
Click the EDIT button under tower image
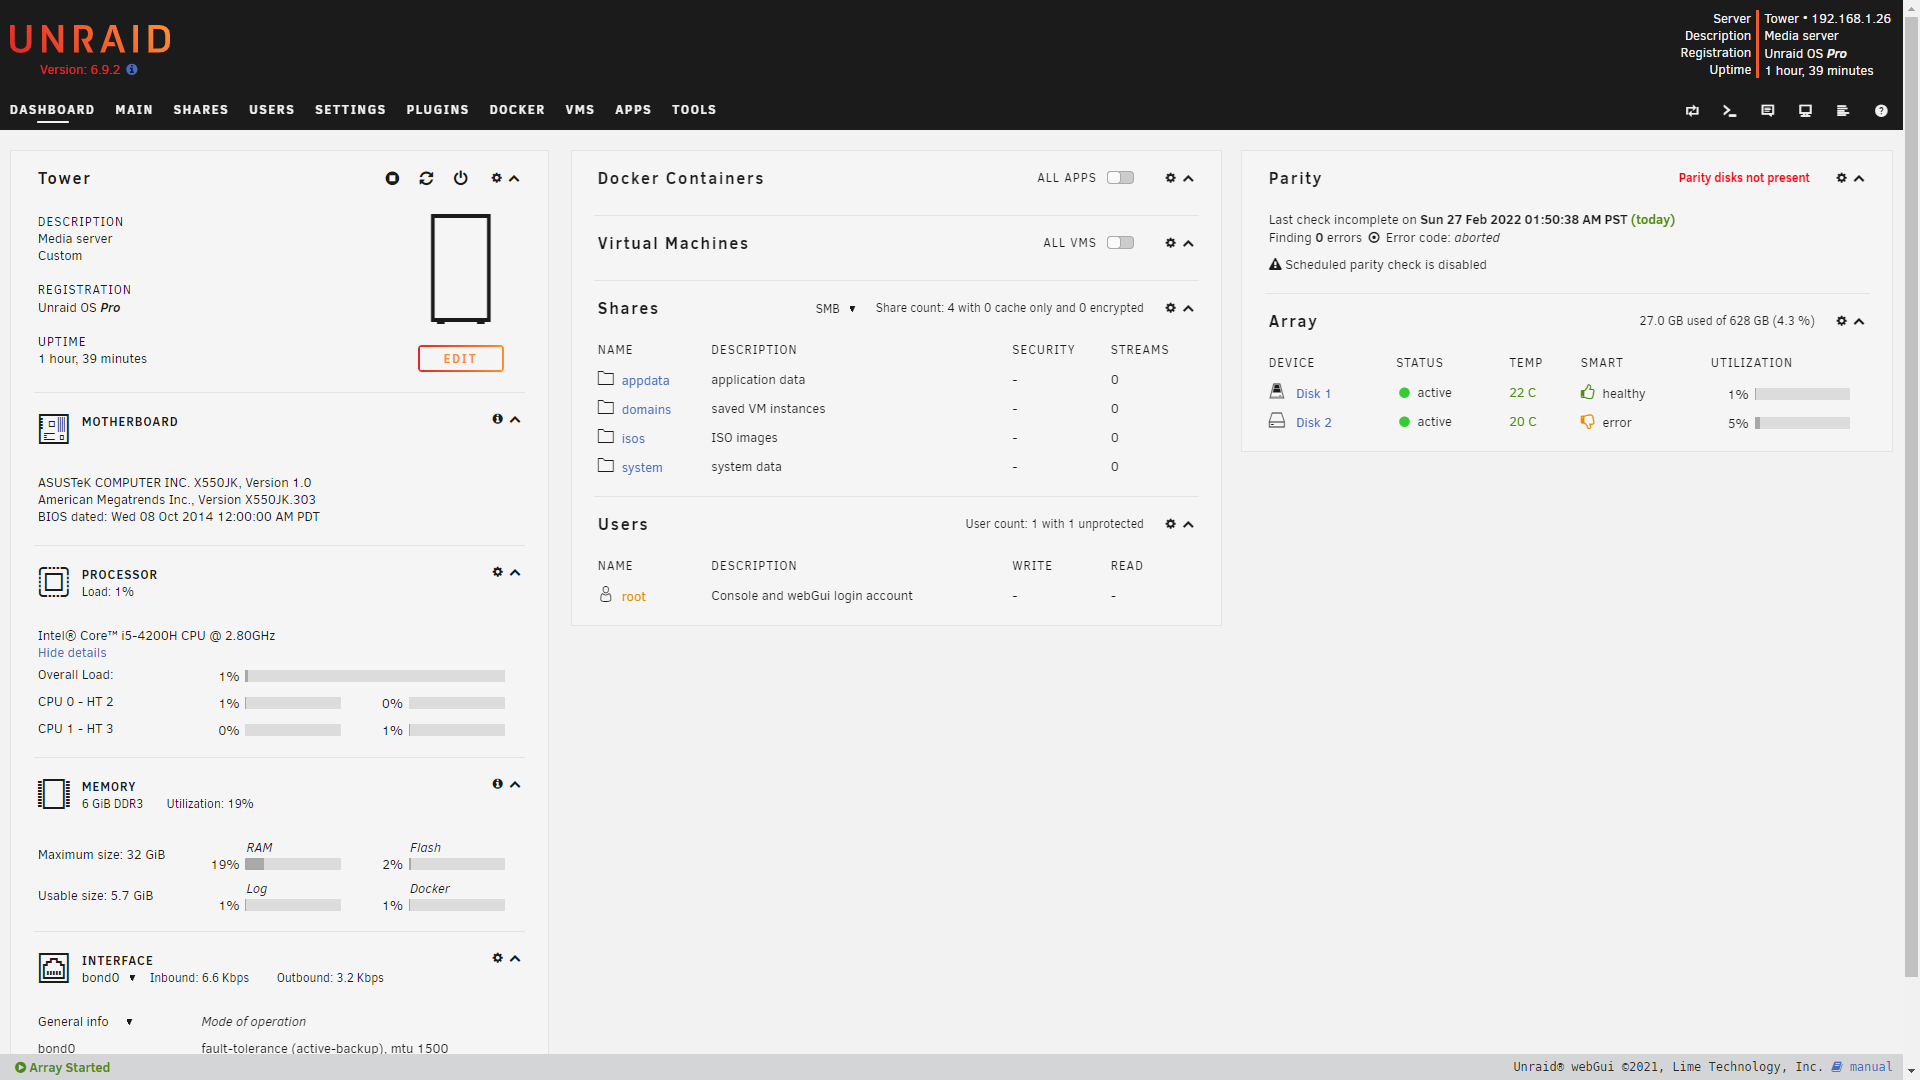point(460,359)
